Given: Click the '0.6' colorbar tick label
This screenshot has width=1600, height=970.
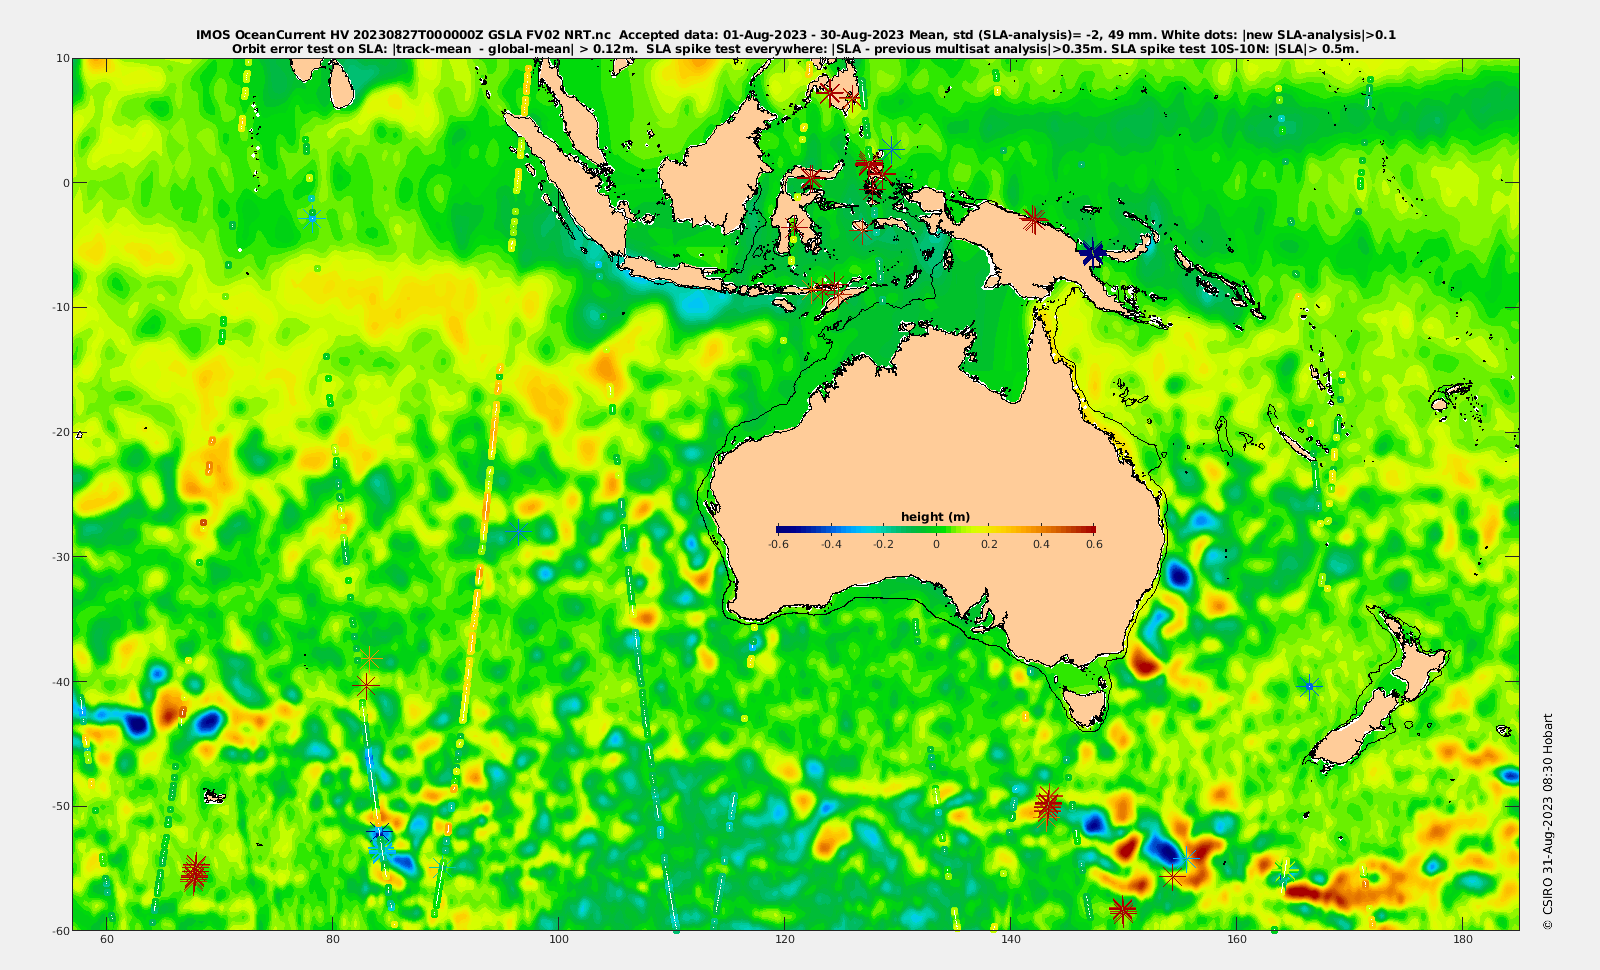Looking at the screenshot, I should click(1095, 544).
